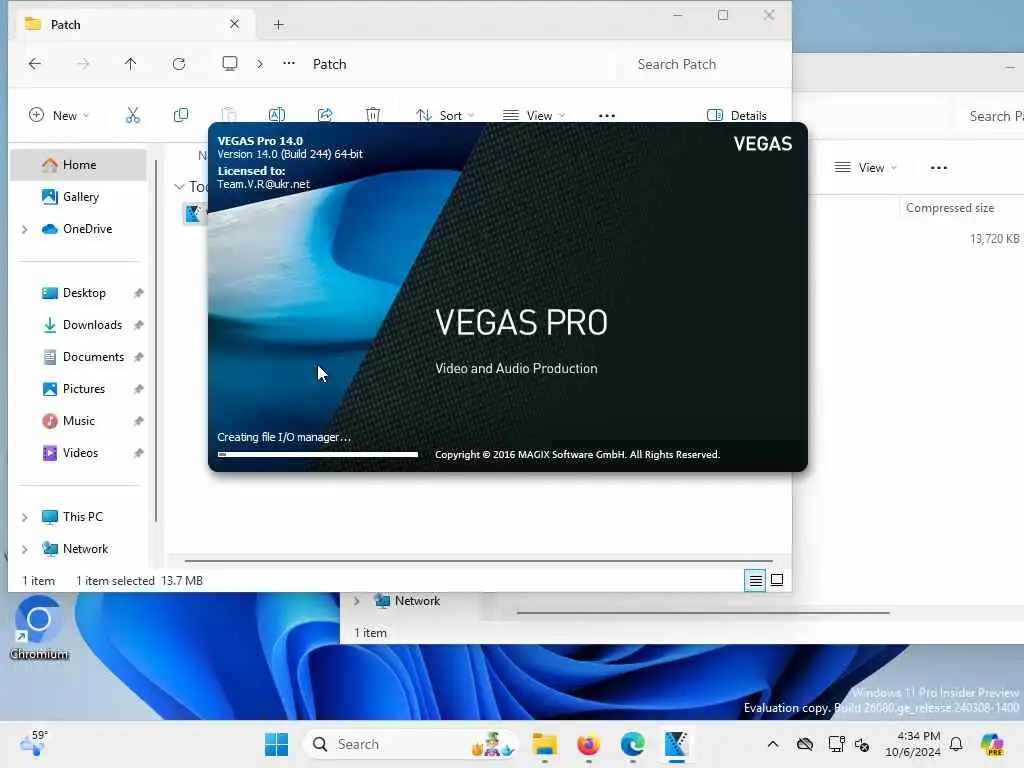Go up one folder level
Screen dimensions: 1024x768
click(x=131, y=64)
